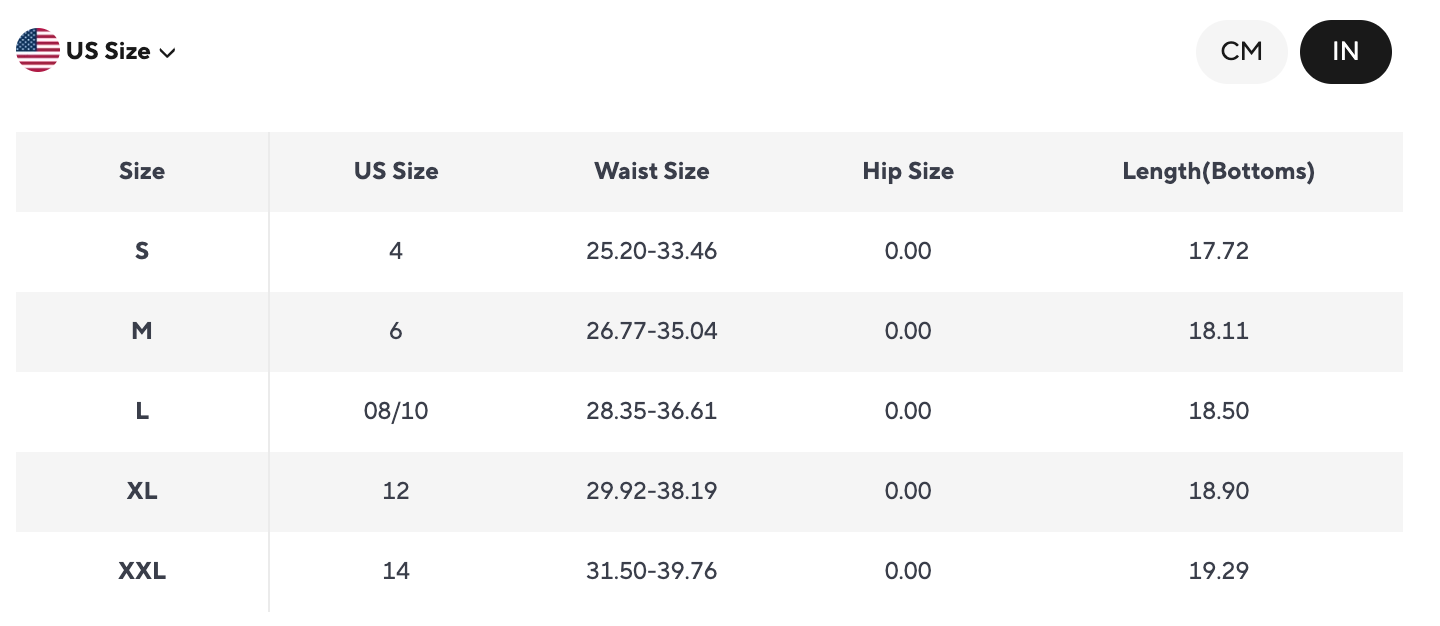Screen dimensions: 1440x626
Task: Click the Size column header
Action: (x=142, y=171)
